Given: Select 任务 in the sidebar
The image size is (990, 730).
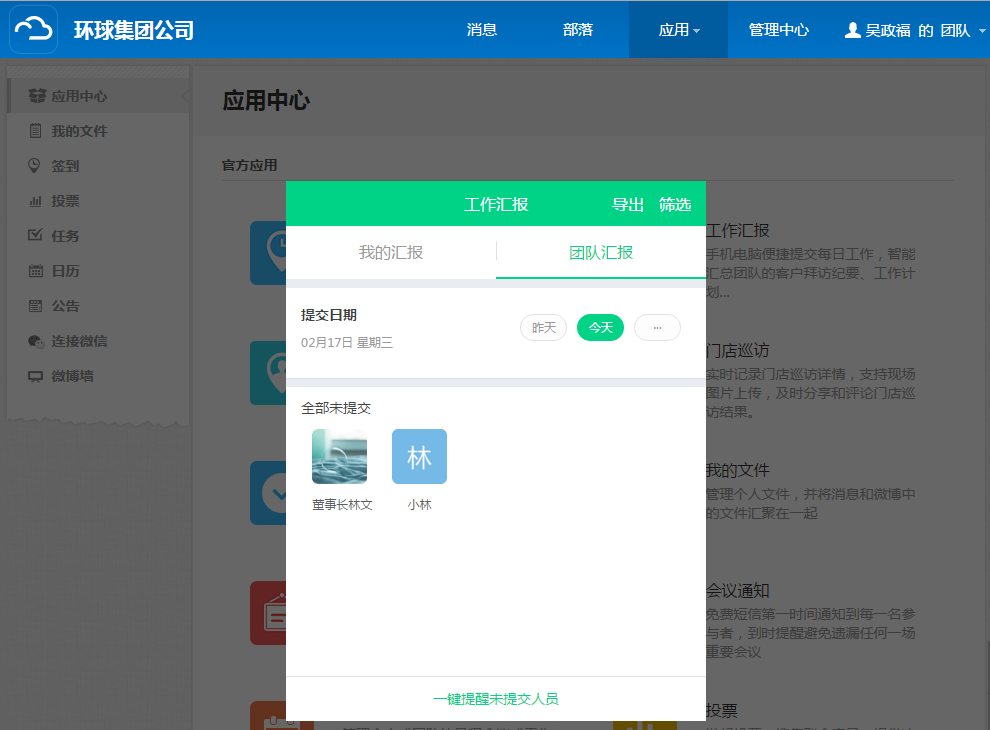Looking at the screenshot, I should tap(65, 236).
